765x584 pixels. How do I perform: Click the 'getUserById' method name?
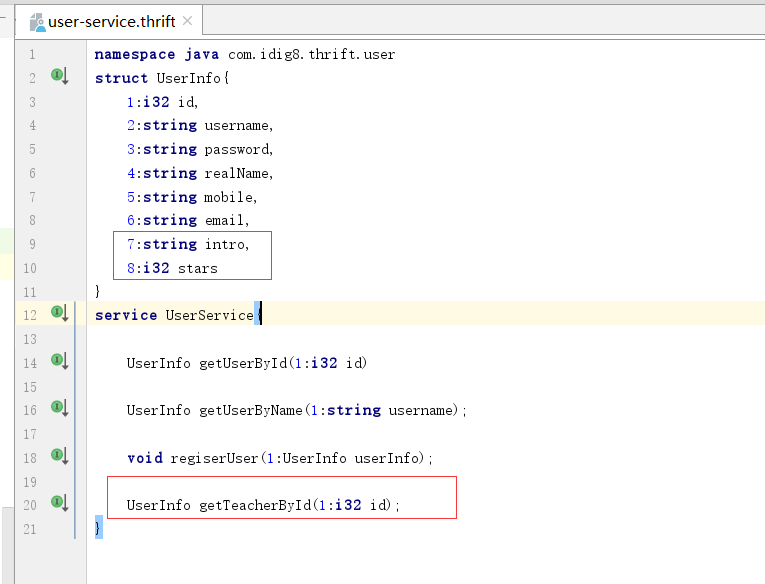pos(243,363)
